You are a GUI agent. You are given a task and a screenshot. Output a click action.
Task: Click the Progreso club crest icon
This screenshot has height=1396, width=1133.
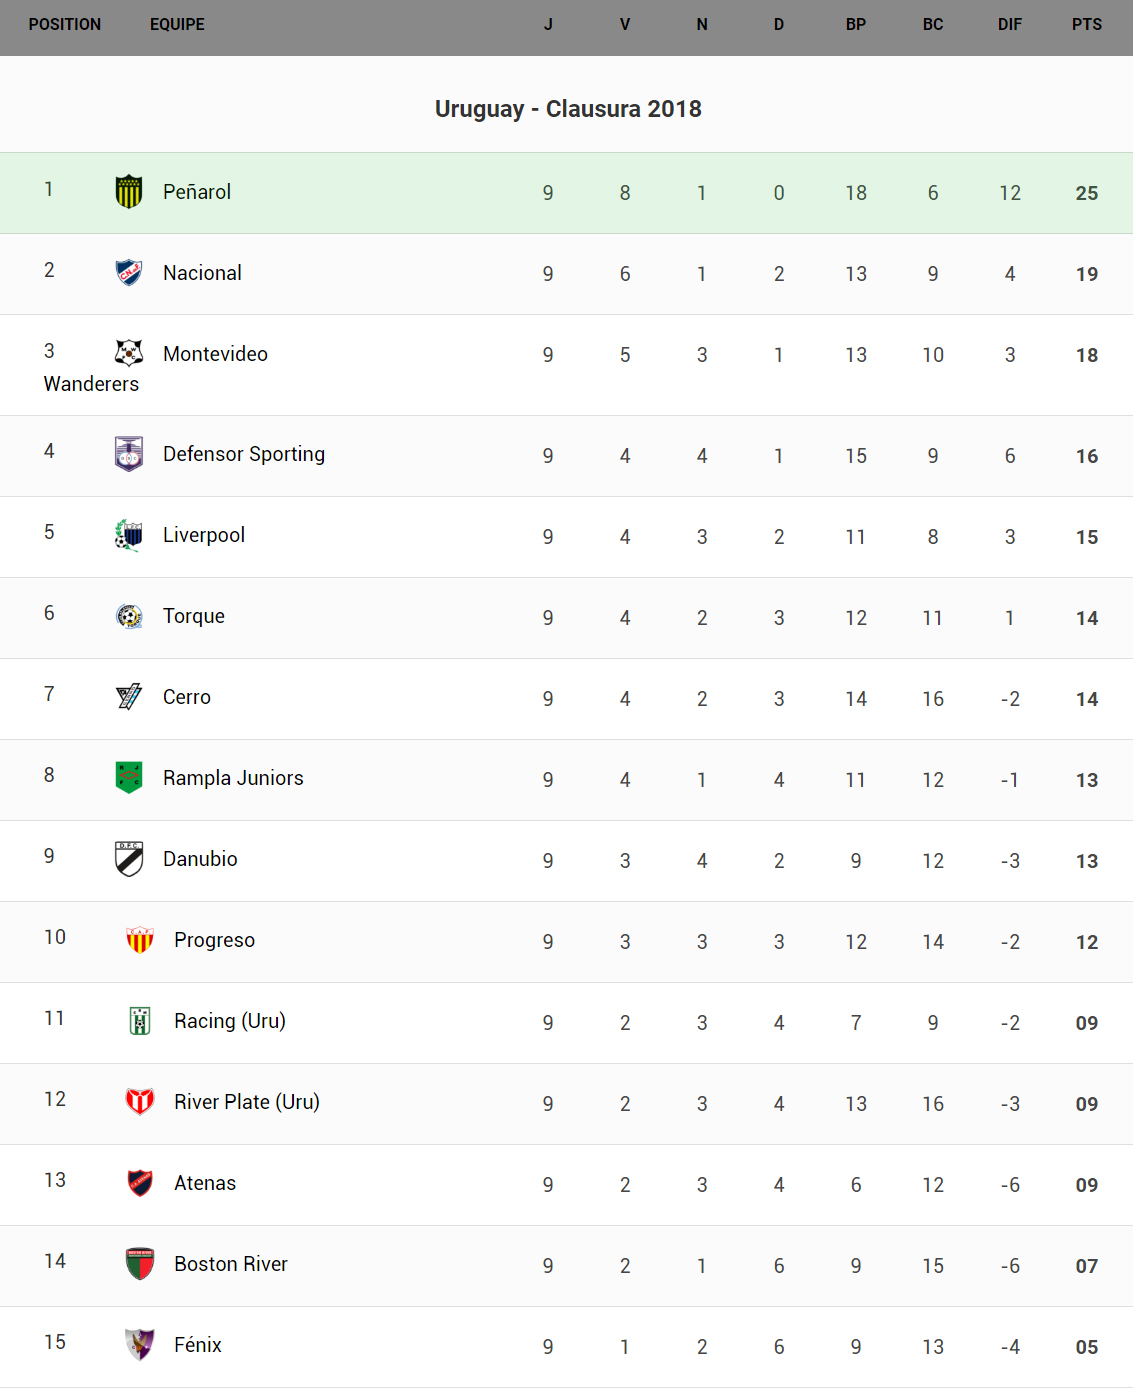click(140, 940)
